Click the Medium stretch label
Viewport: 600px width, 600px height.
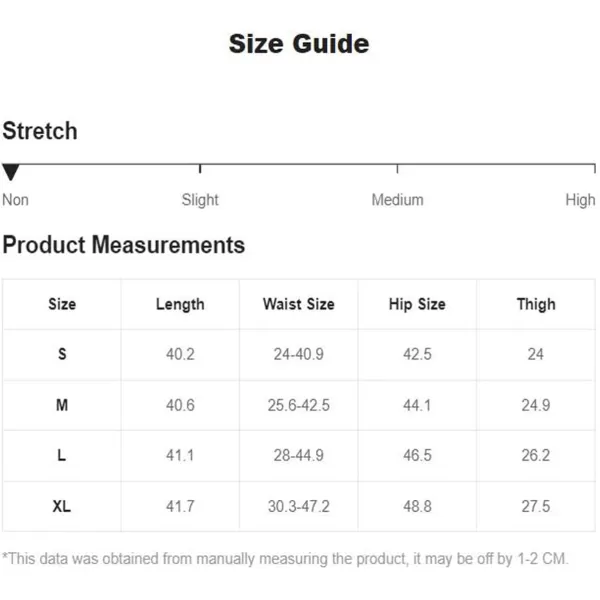click(x=398, y=200)
